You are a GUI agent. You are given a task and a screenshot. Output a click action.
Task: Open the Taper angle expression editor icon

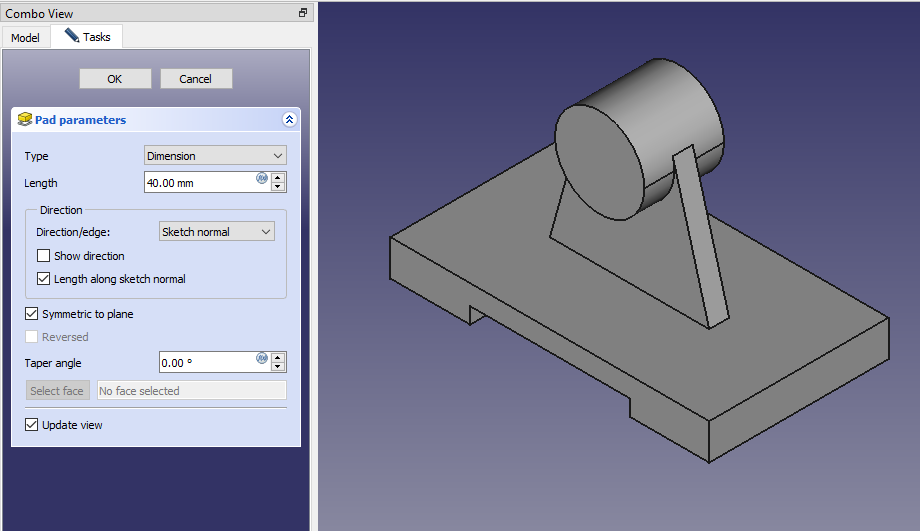click(x=262, y=357)
